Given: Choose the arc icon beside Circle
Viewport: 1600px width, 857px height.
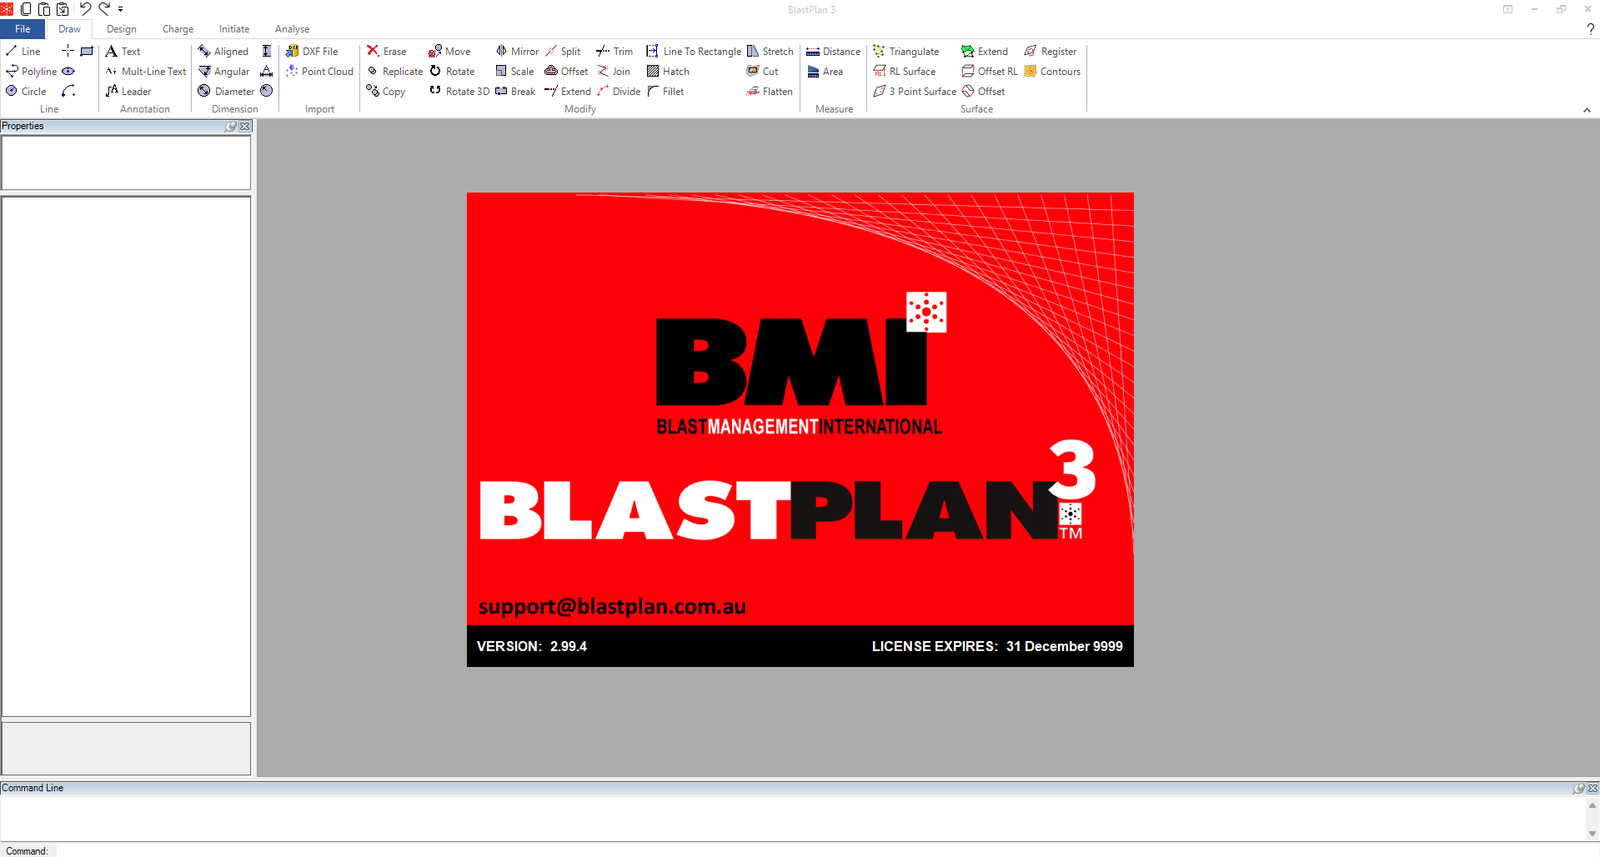Looking at the screenshot, I should point(68,91).
